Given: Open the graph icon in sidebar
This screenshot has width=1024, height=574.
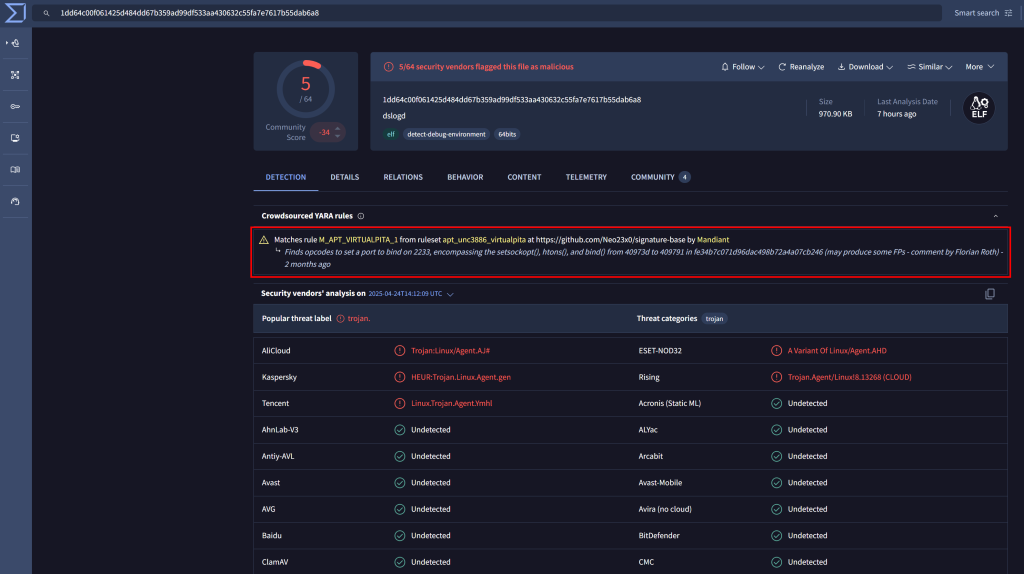Looking at the screenshot, I should (15, 75).
